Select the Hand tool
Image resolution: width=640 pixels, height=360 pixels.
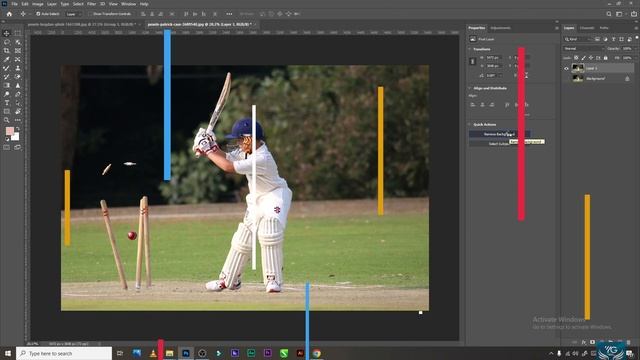coord(18,111)
